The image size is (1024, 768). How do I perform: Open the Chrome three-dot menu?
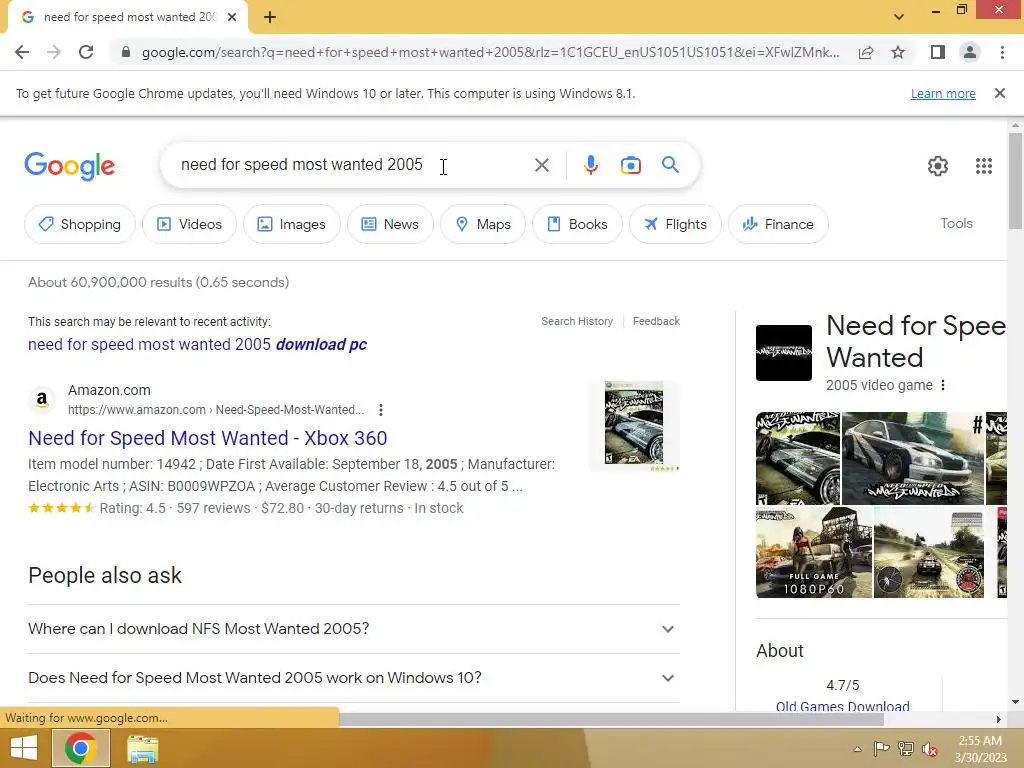(x=1002, y=52)
